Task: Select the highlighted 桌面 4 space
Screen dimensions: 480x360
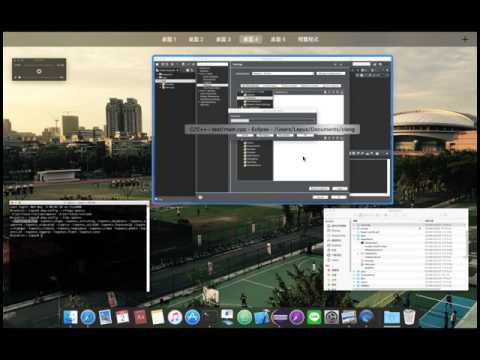Action: coord(251,39)
